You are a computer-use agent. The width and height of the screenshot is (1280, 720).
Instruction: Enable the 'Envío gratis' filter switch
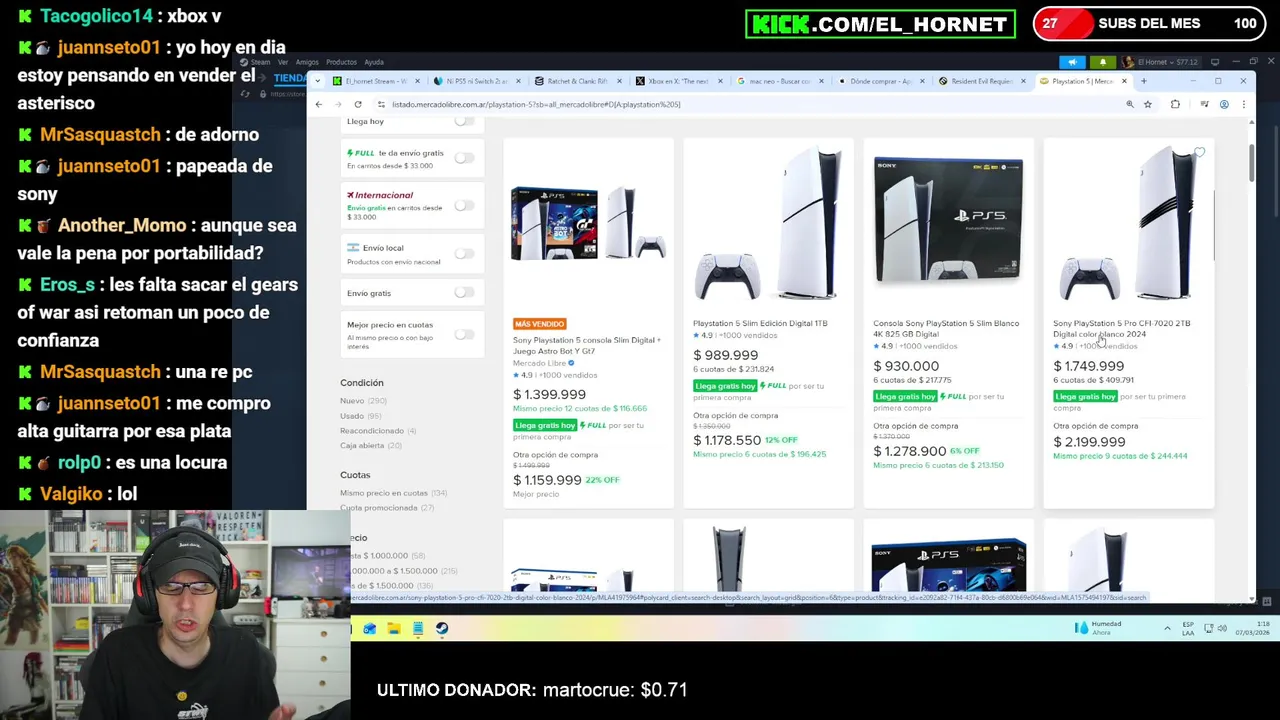[464, 293]
